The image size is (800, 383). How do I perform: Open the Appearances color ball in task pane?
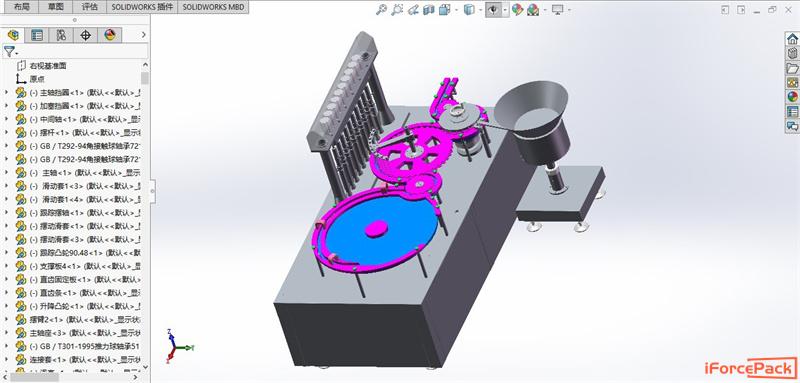tap(792, 96)
